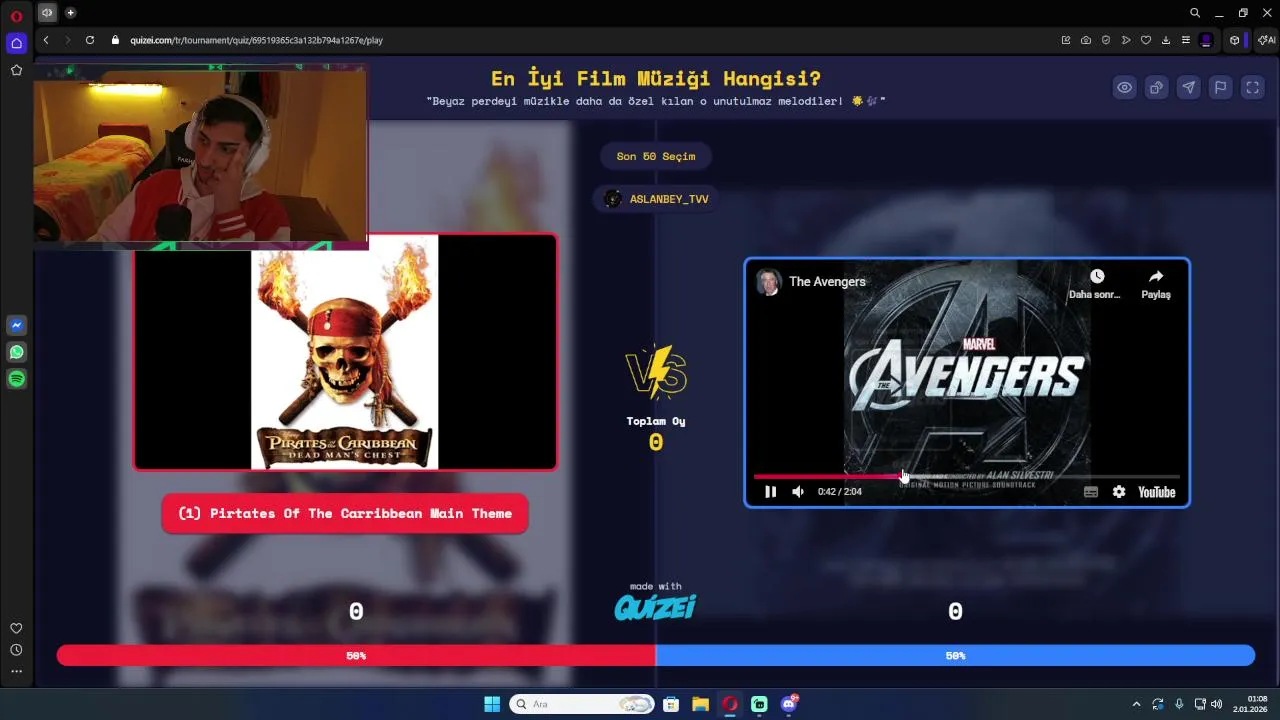Open the star bookmarks sidebar icon
Image resolution: width=1280 pixels, height=720 pixels.
click(16, 70)
